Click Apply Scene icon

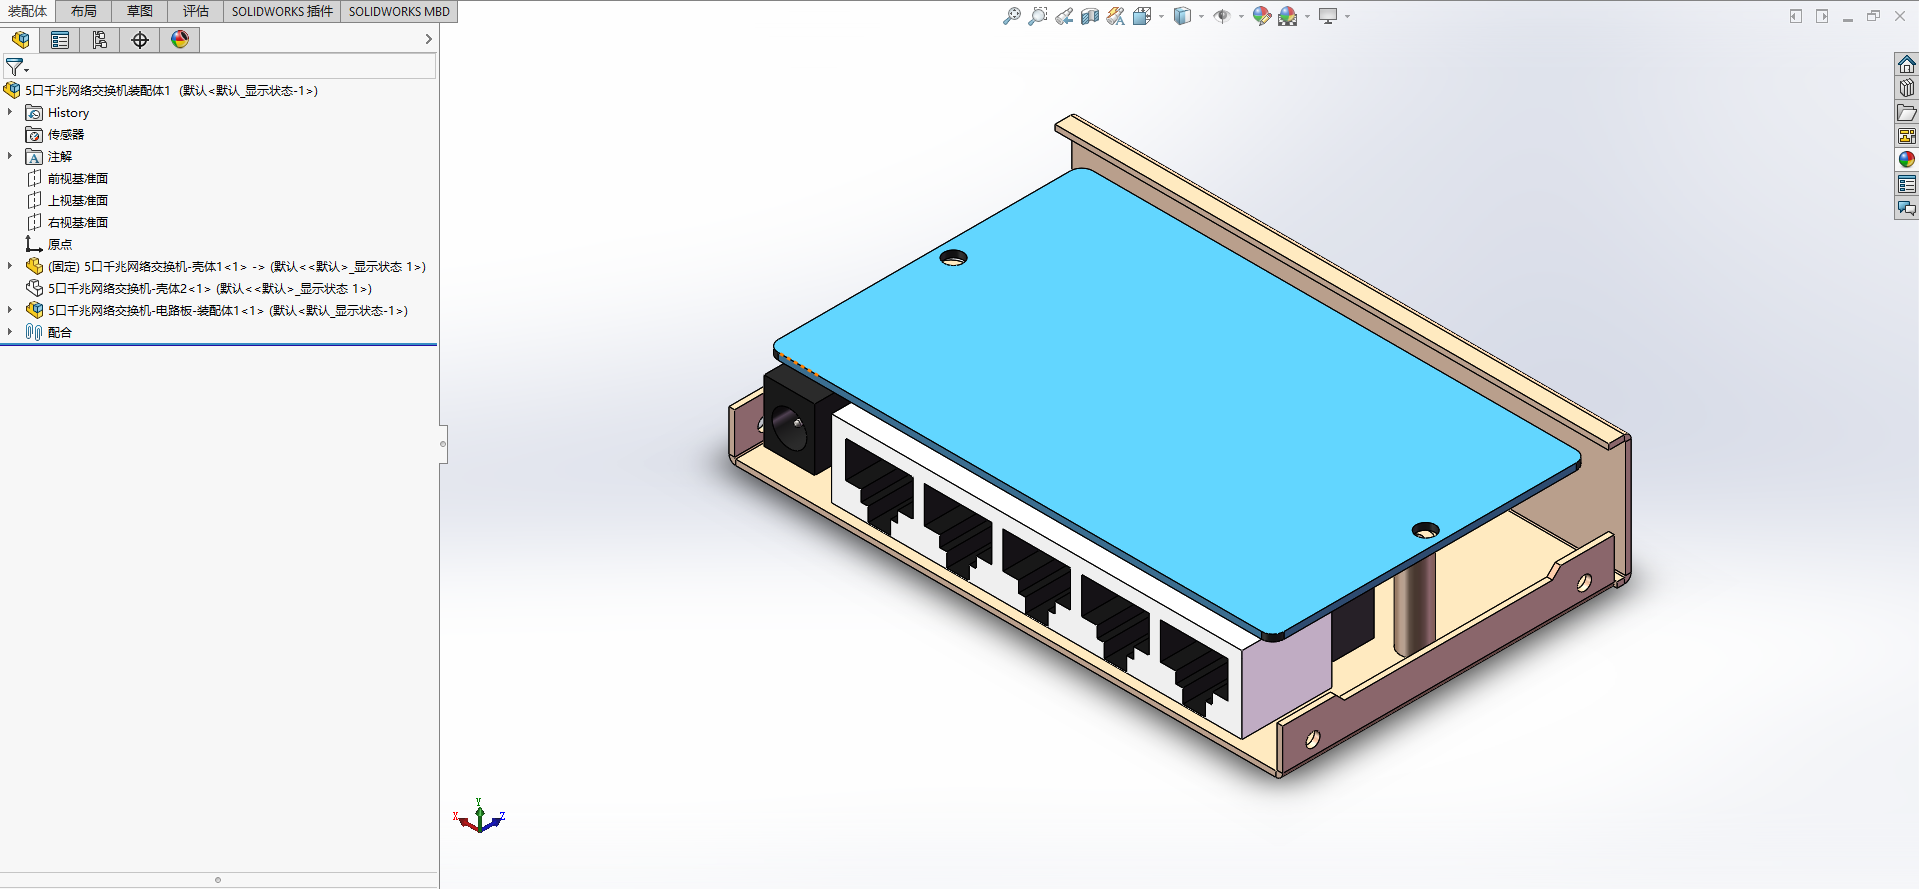click(x=1288, y=16)
